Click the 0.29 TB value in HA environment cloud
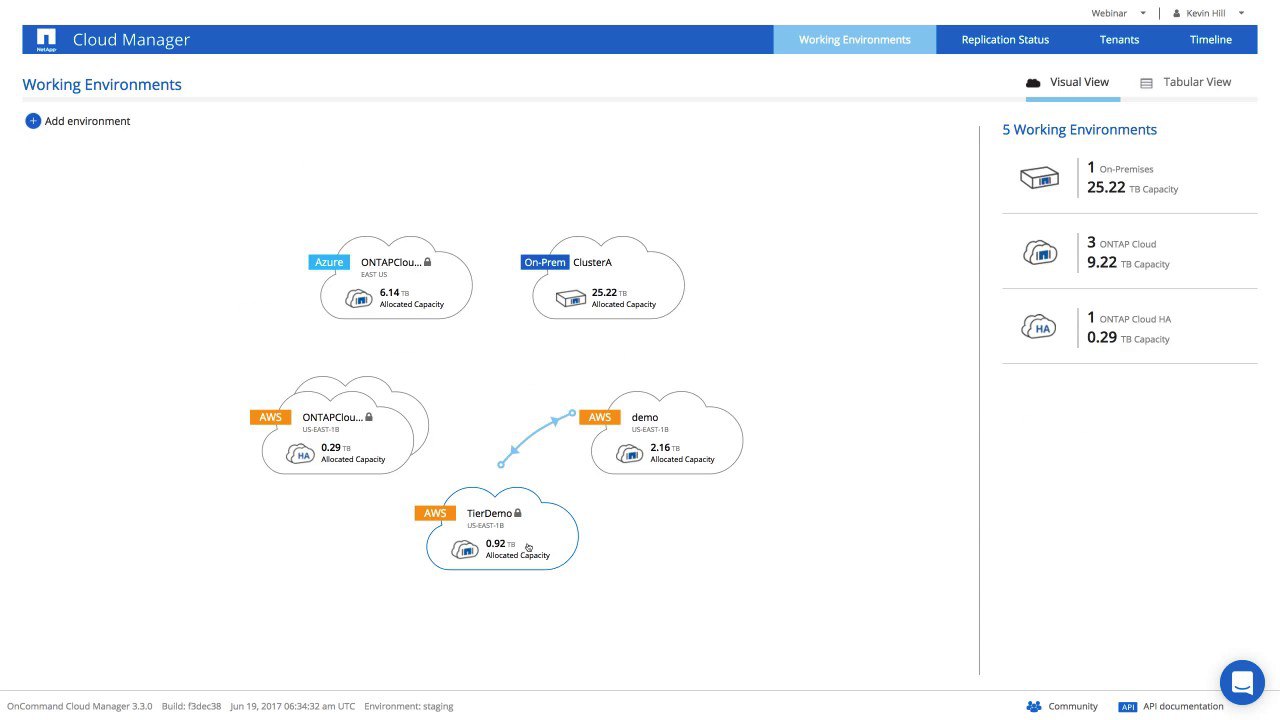This screenshot has height=720, width=1280. [x=336, y=448]
